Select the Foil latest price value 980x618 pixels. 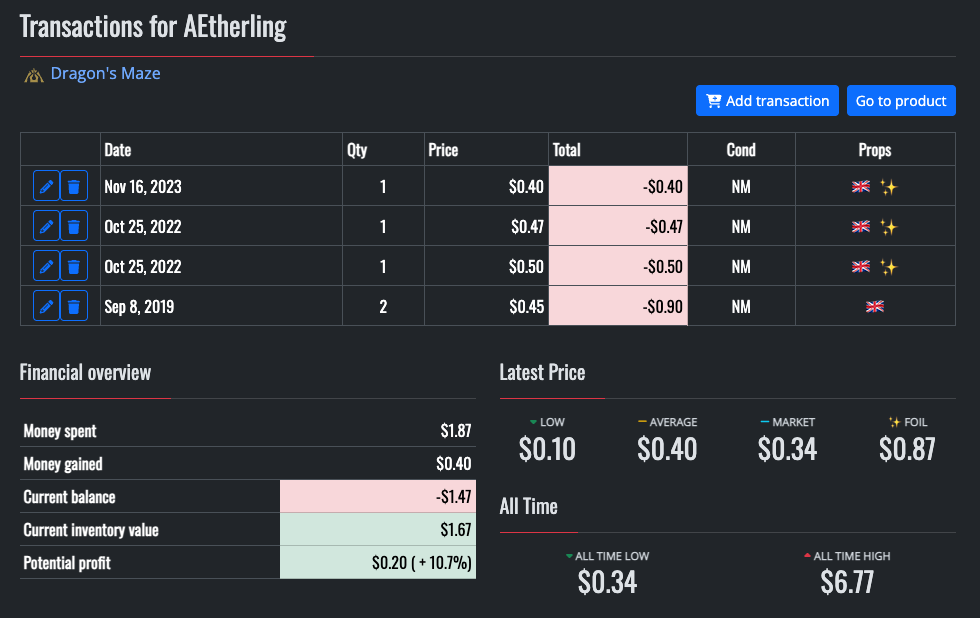pyautogui.click(x=907, y=449)
